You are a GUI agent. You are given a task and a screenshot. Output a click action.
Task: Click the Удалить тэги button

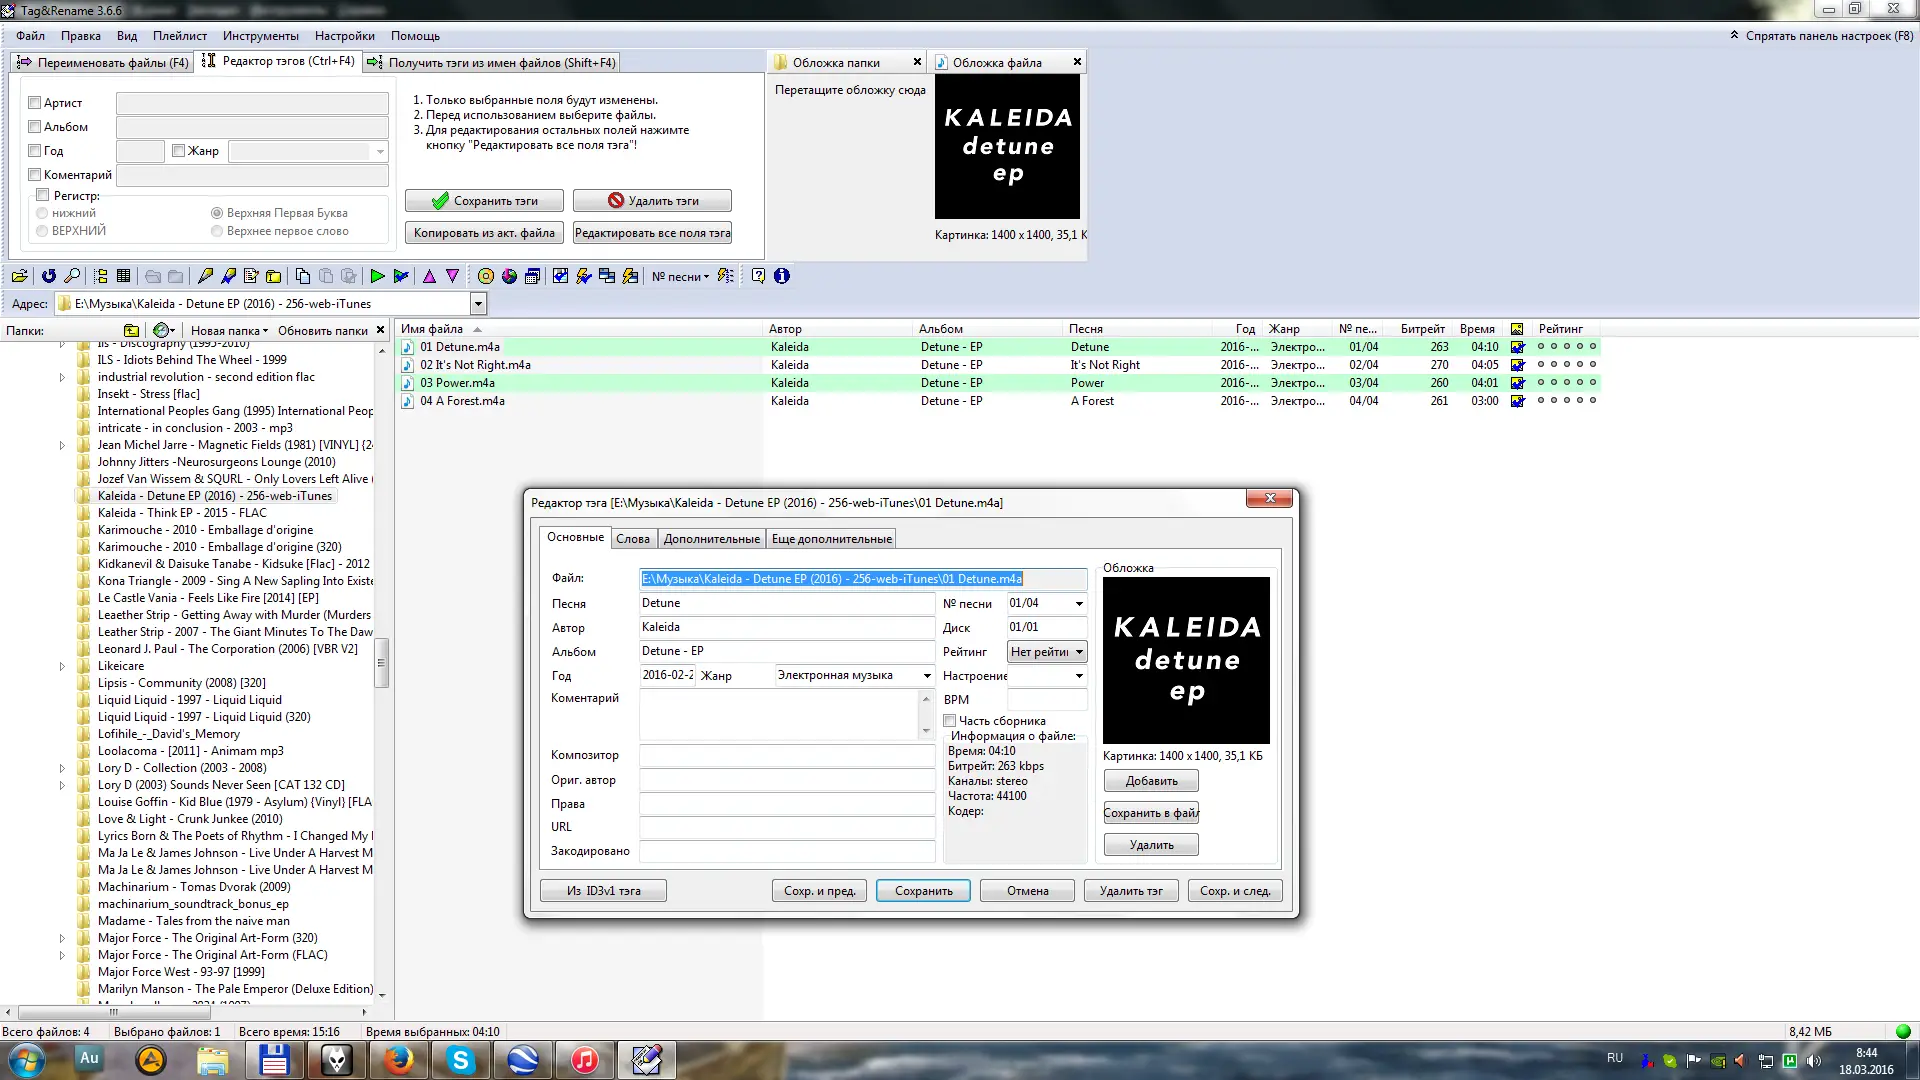652,201
